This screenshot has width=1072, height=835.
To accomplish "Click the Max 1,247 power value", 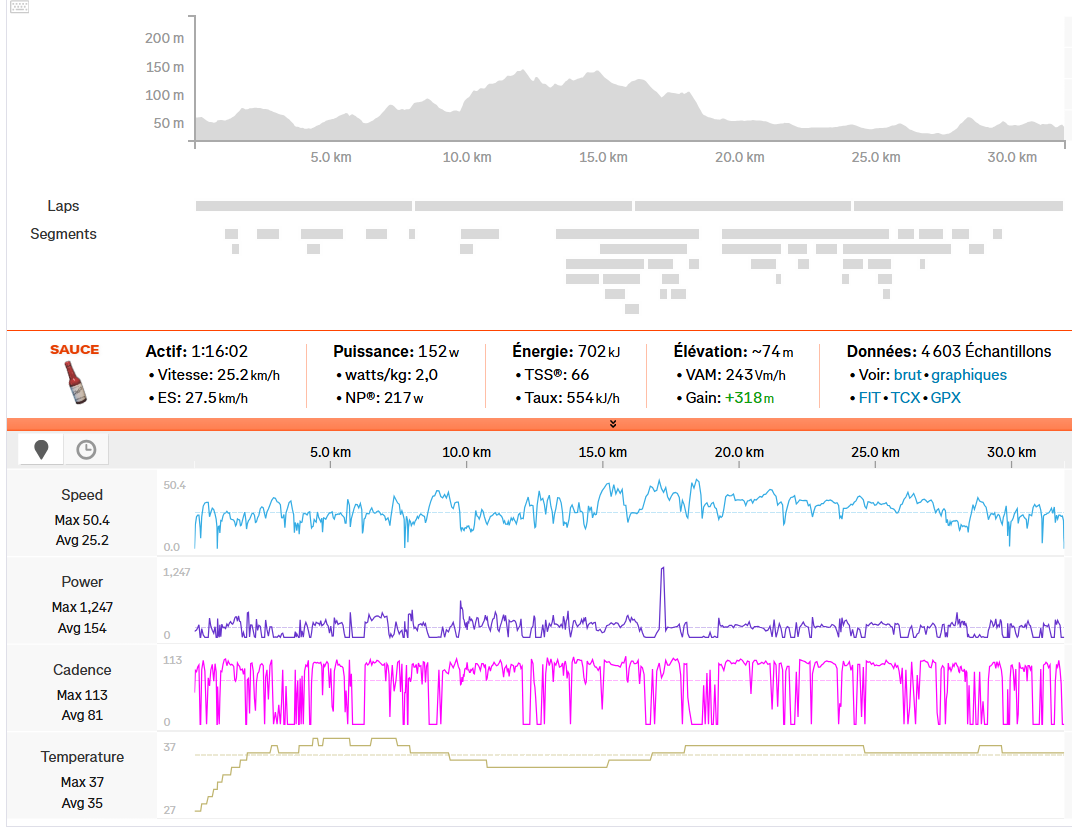I will (82, 607).
